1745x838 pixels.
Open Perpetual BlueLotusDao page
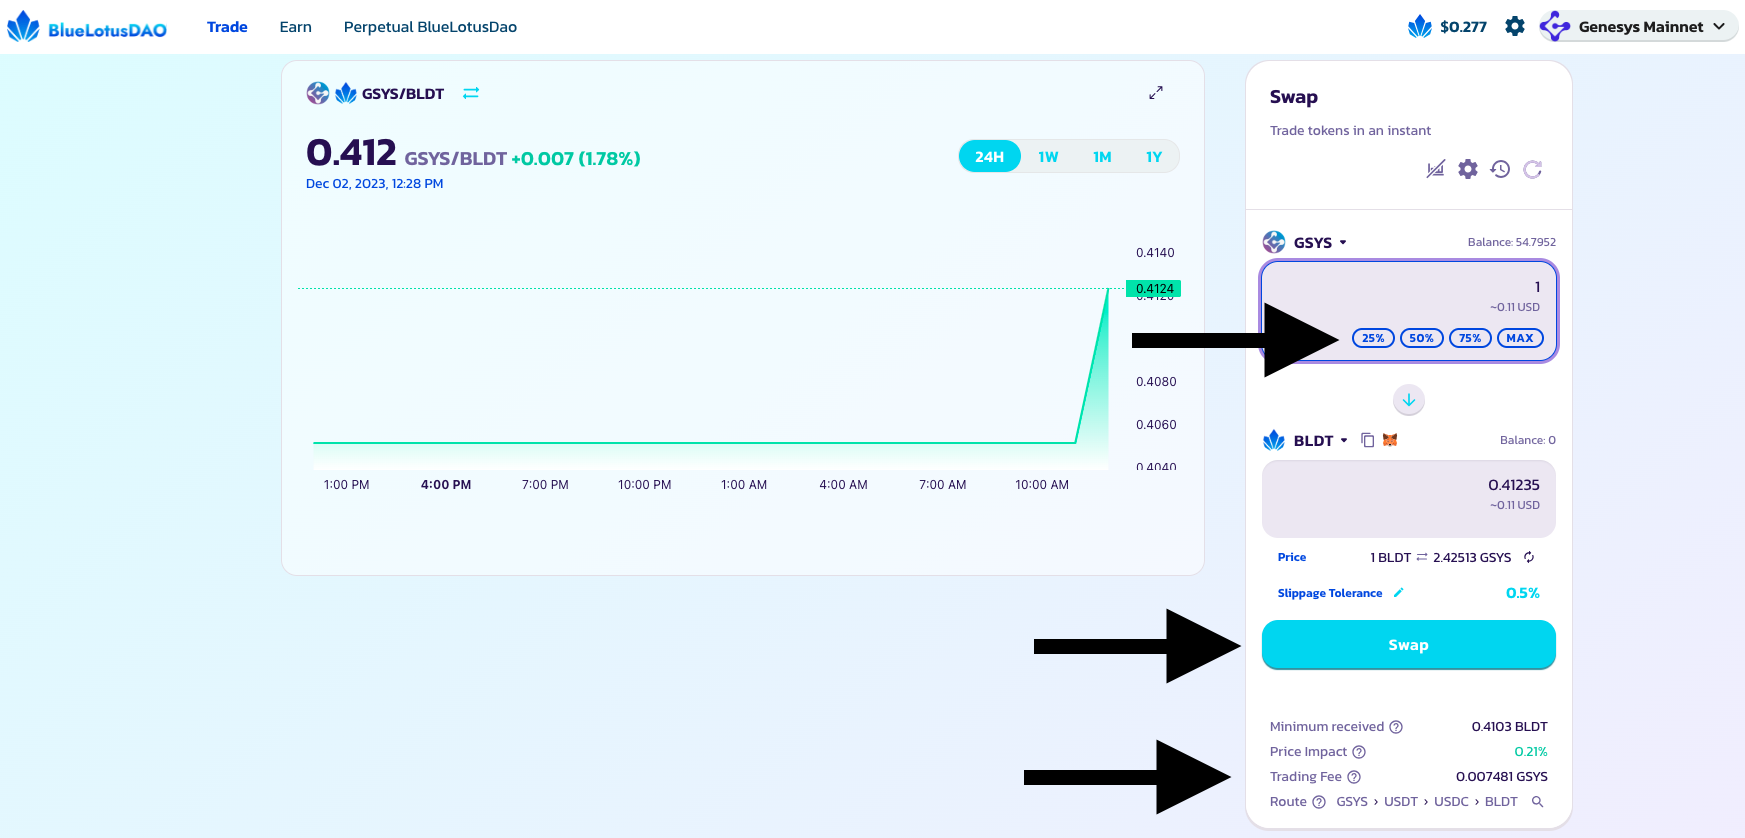click(430, 27)
